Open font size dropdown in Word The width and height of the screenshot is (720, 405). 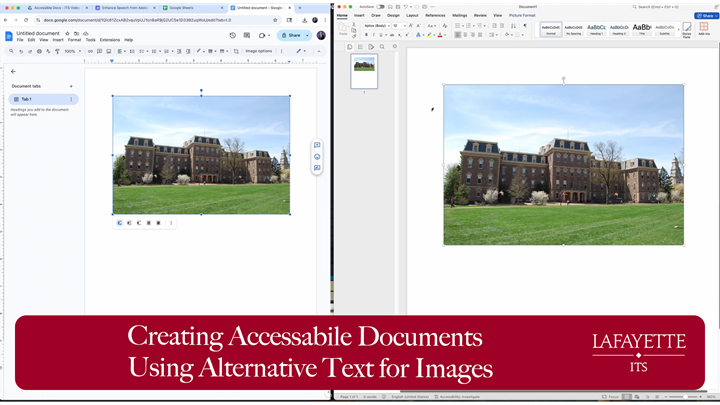pos(399,26)
